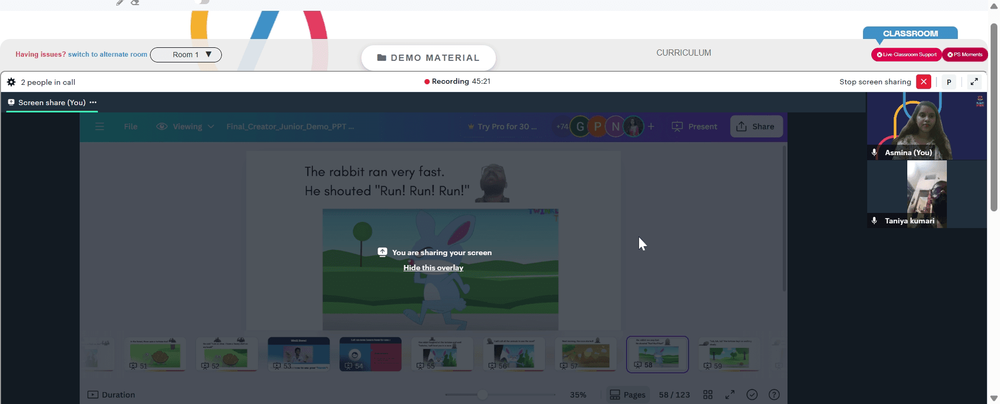Click the Share button in Canva
The width and height of the screenshot is (1000, 404).
756,126
